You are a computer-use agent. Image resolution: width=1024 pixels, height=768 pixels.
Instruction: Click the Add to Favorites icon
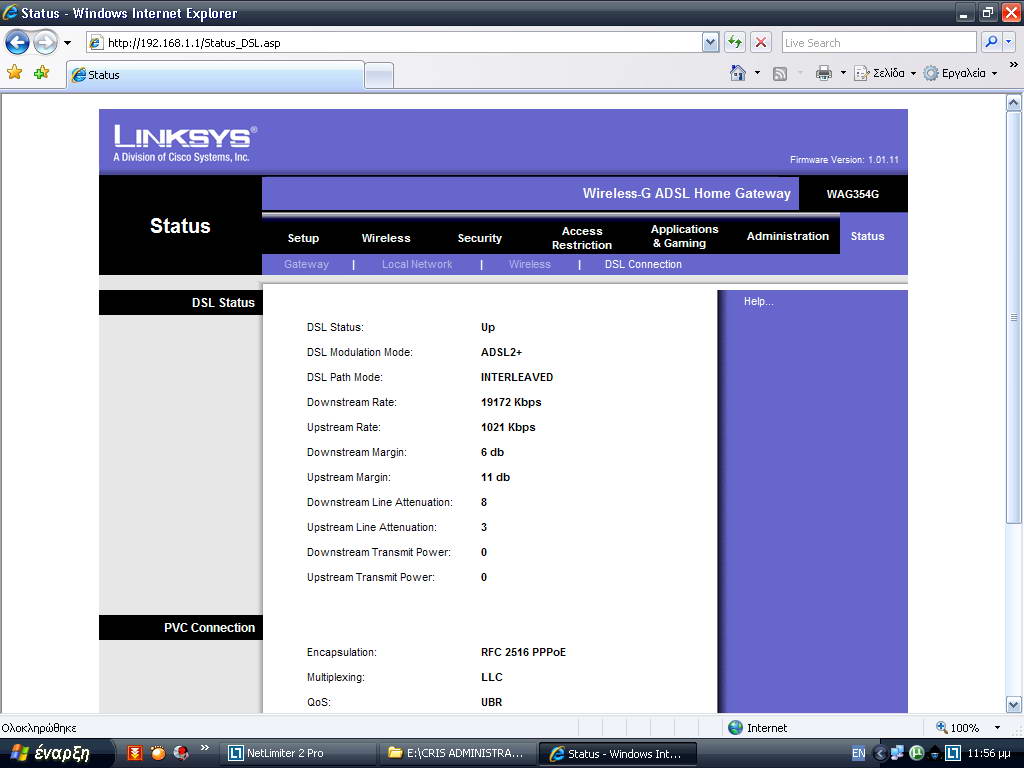(x=42, y=72)
